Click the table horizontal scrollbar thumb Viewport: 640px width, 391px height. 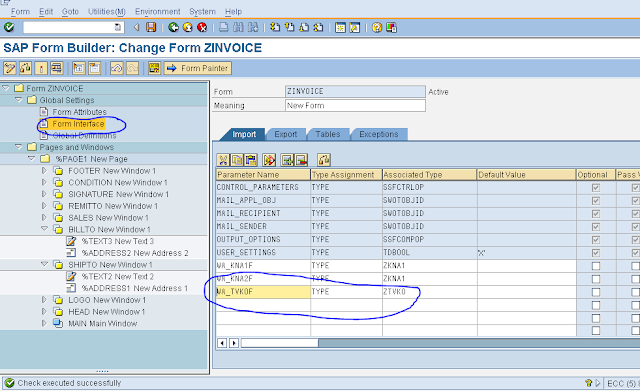pyautogui.click(x=280, y=343)
